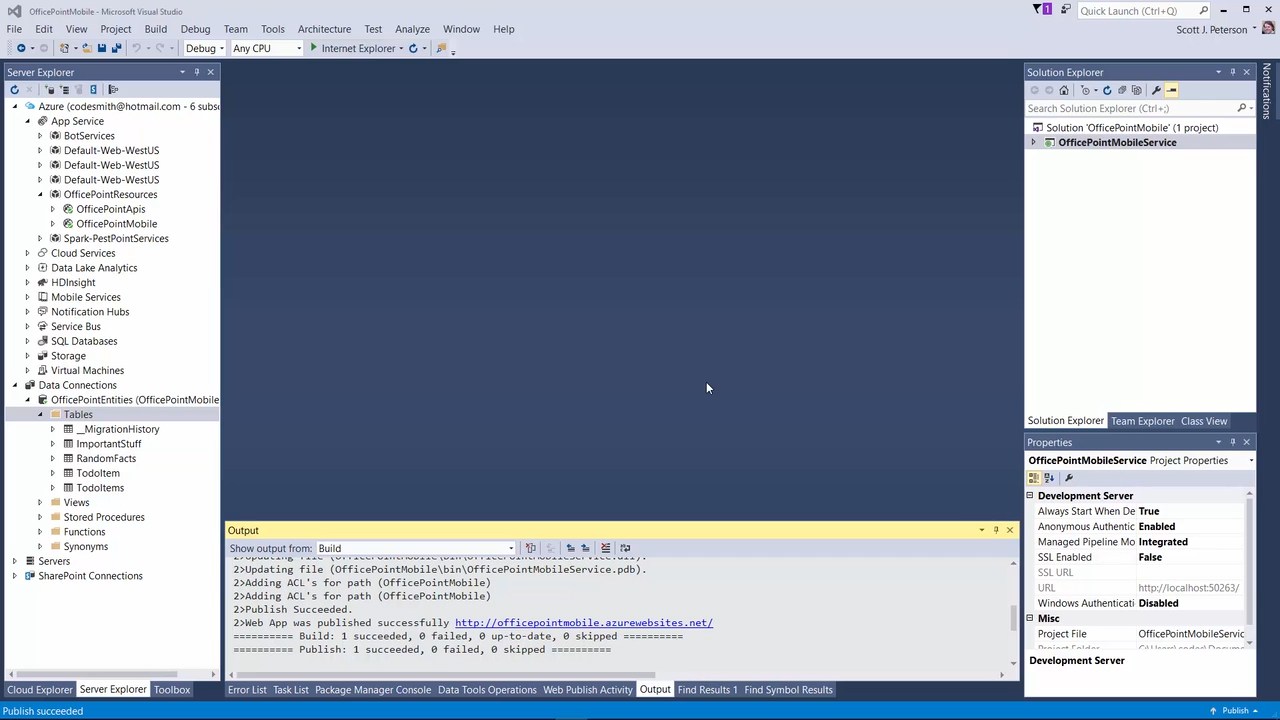Click Connect to Database icon in Server Explorer
This screenshot has height=720, width=1280.
50,89
